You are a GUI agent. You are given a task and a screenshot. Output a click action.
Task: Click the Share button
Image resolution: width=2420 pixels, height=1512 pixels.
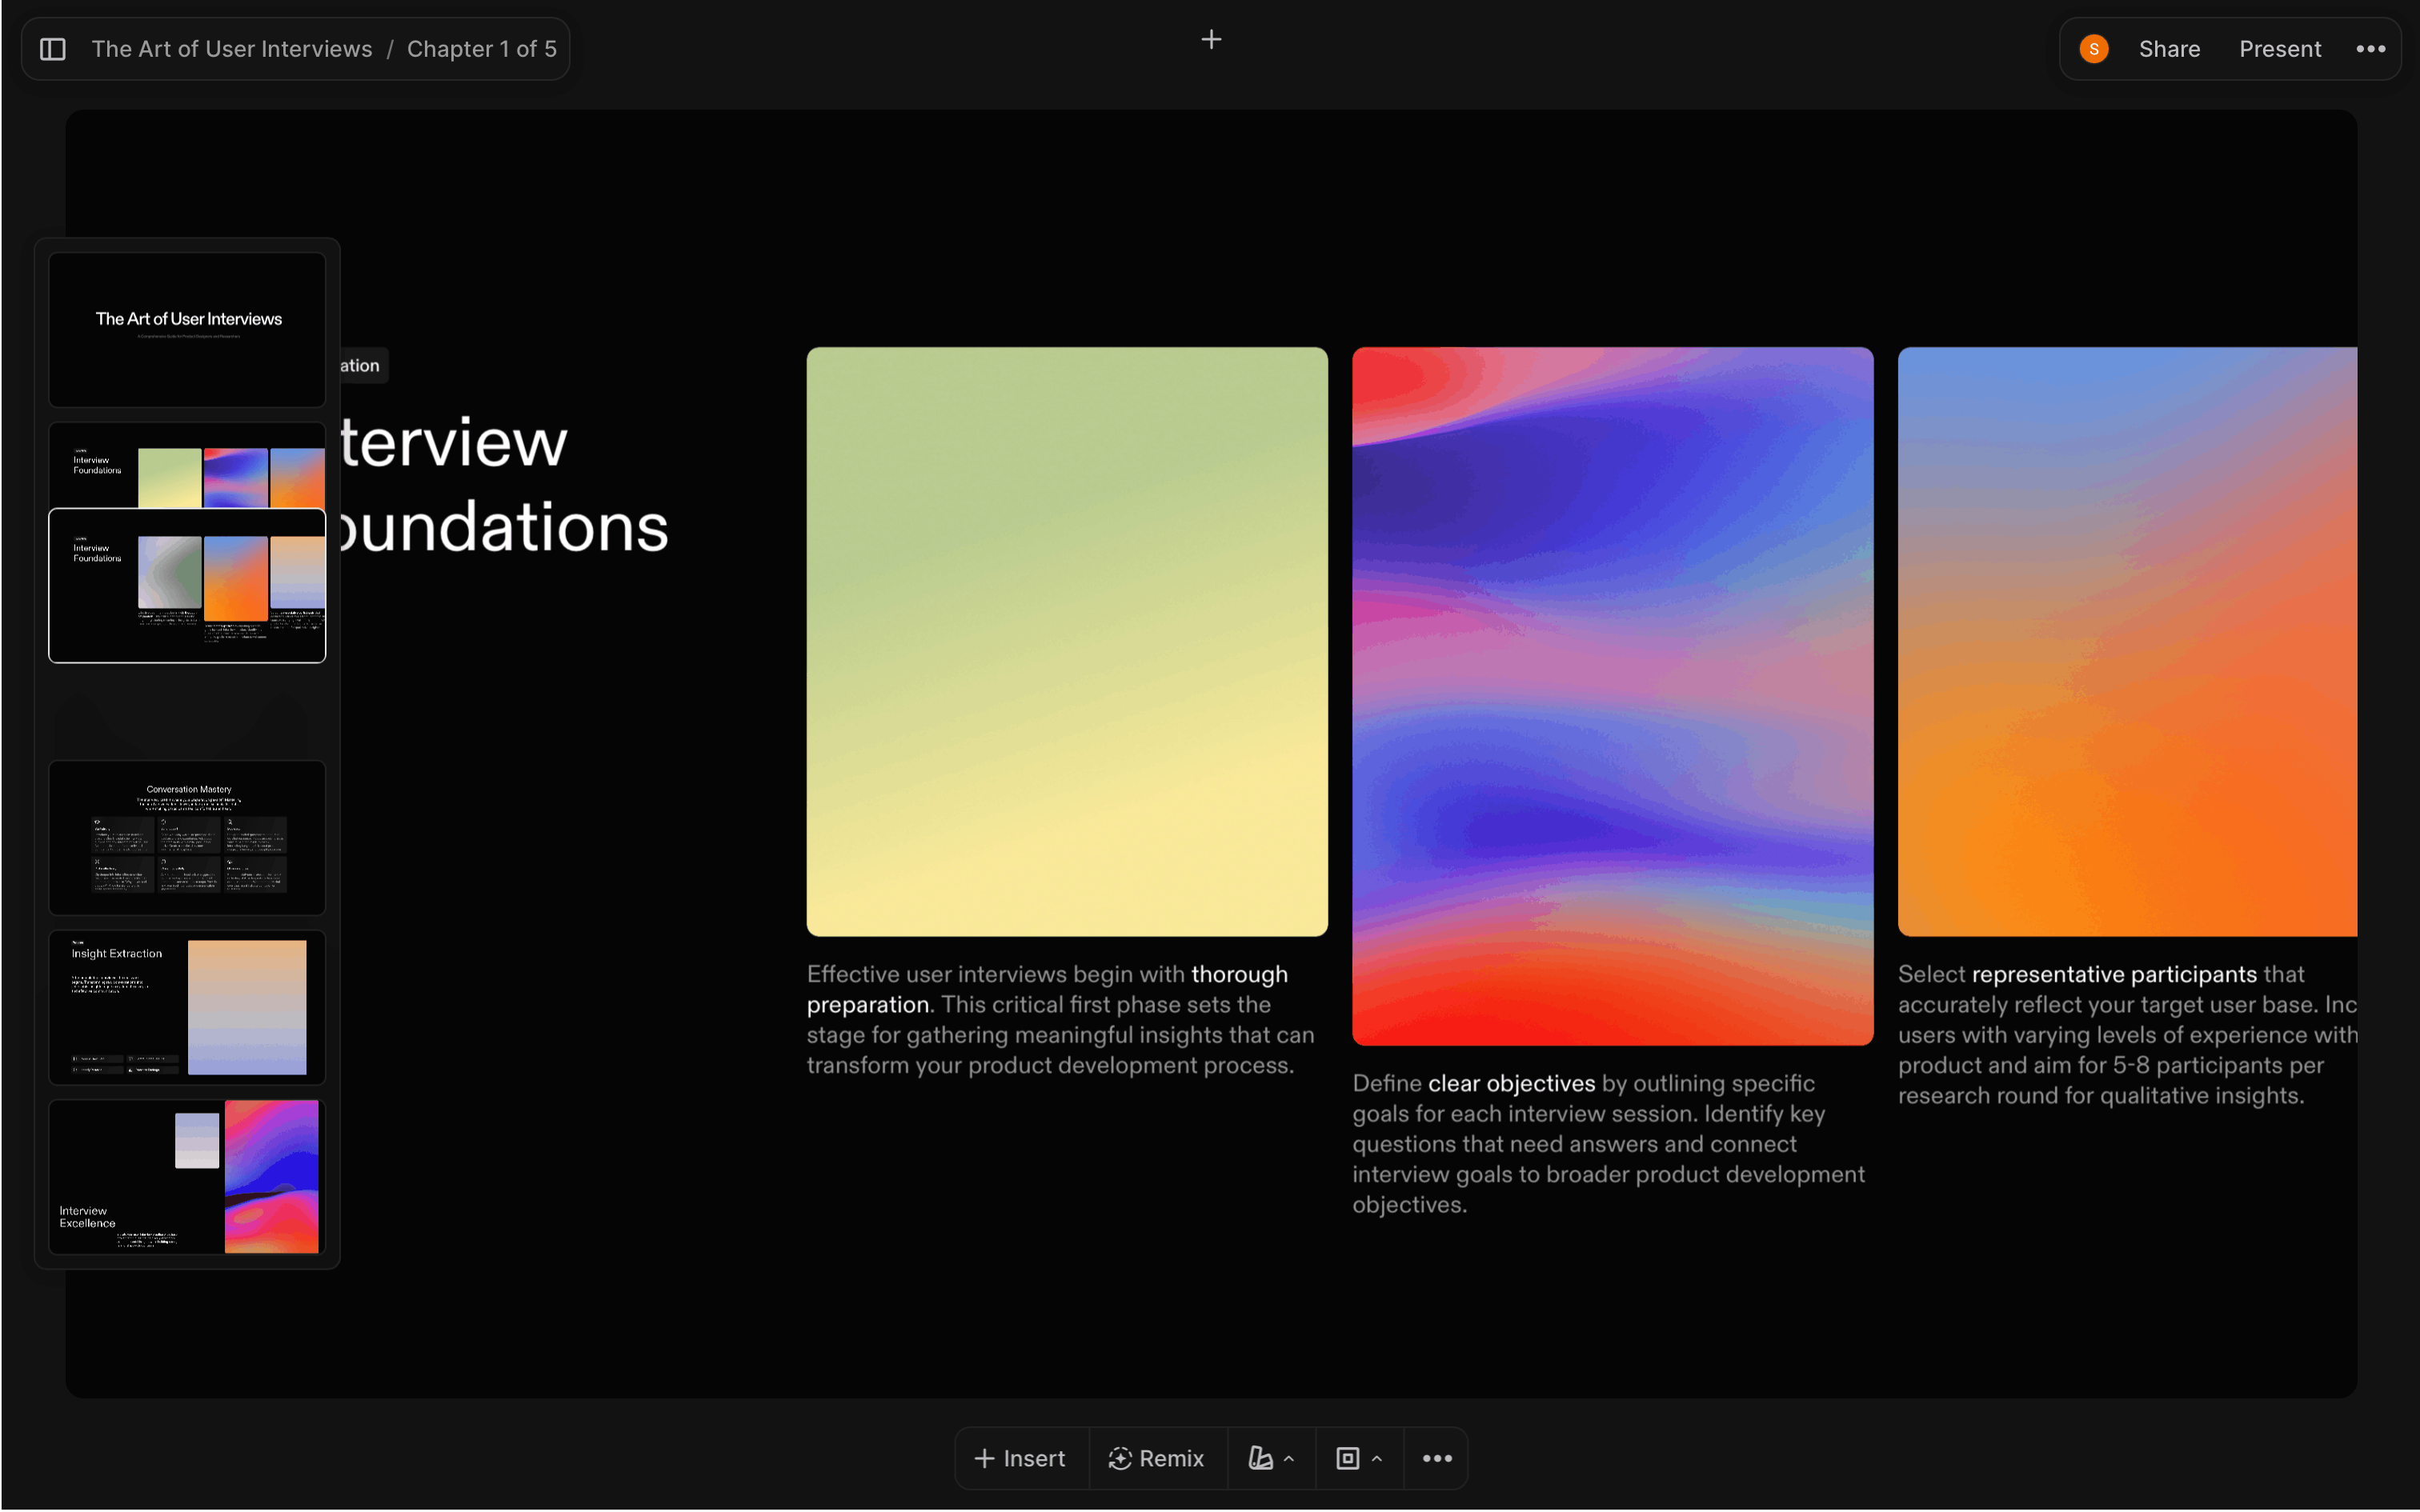[2169, 49]
